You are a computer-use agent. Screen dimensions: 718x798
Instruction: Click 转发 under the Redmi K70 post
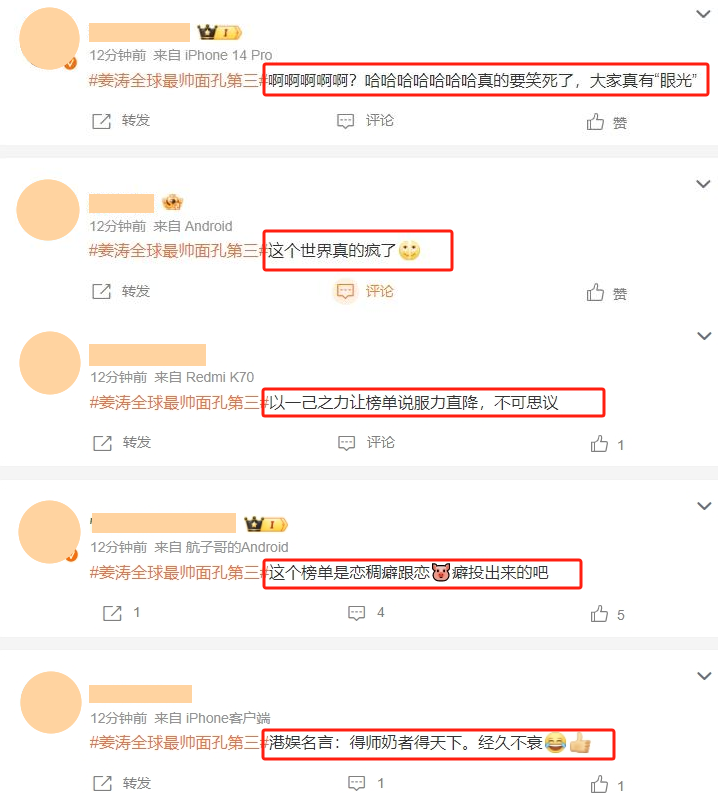tap(123, 443)
